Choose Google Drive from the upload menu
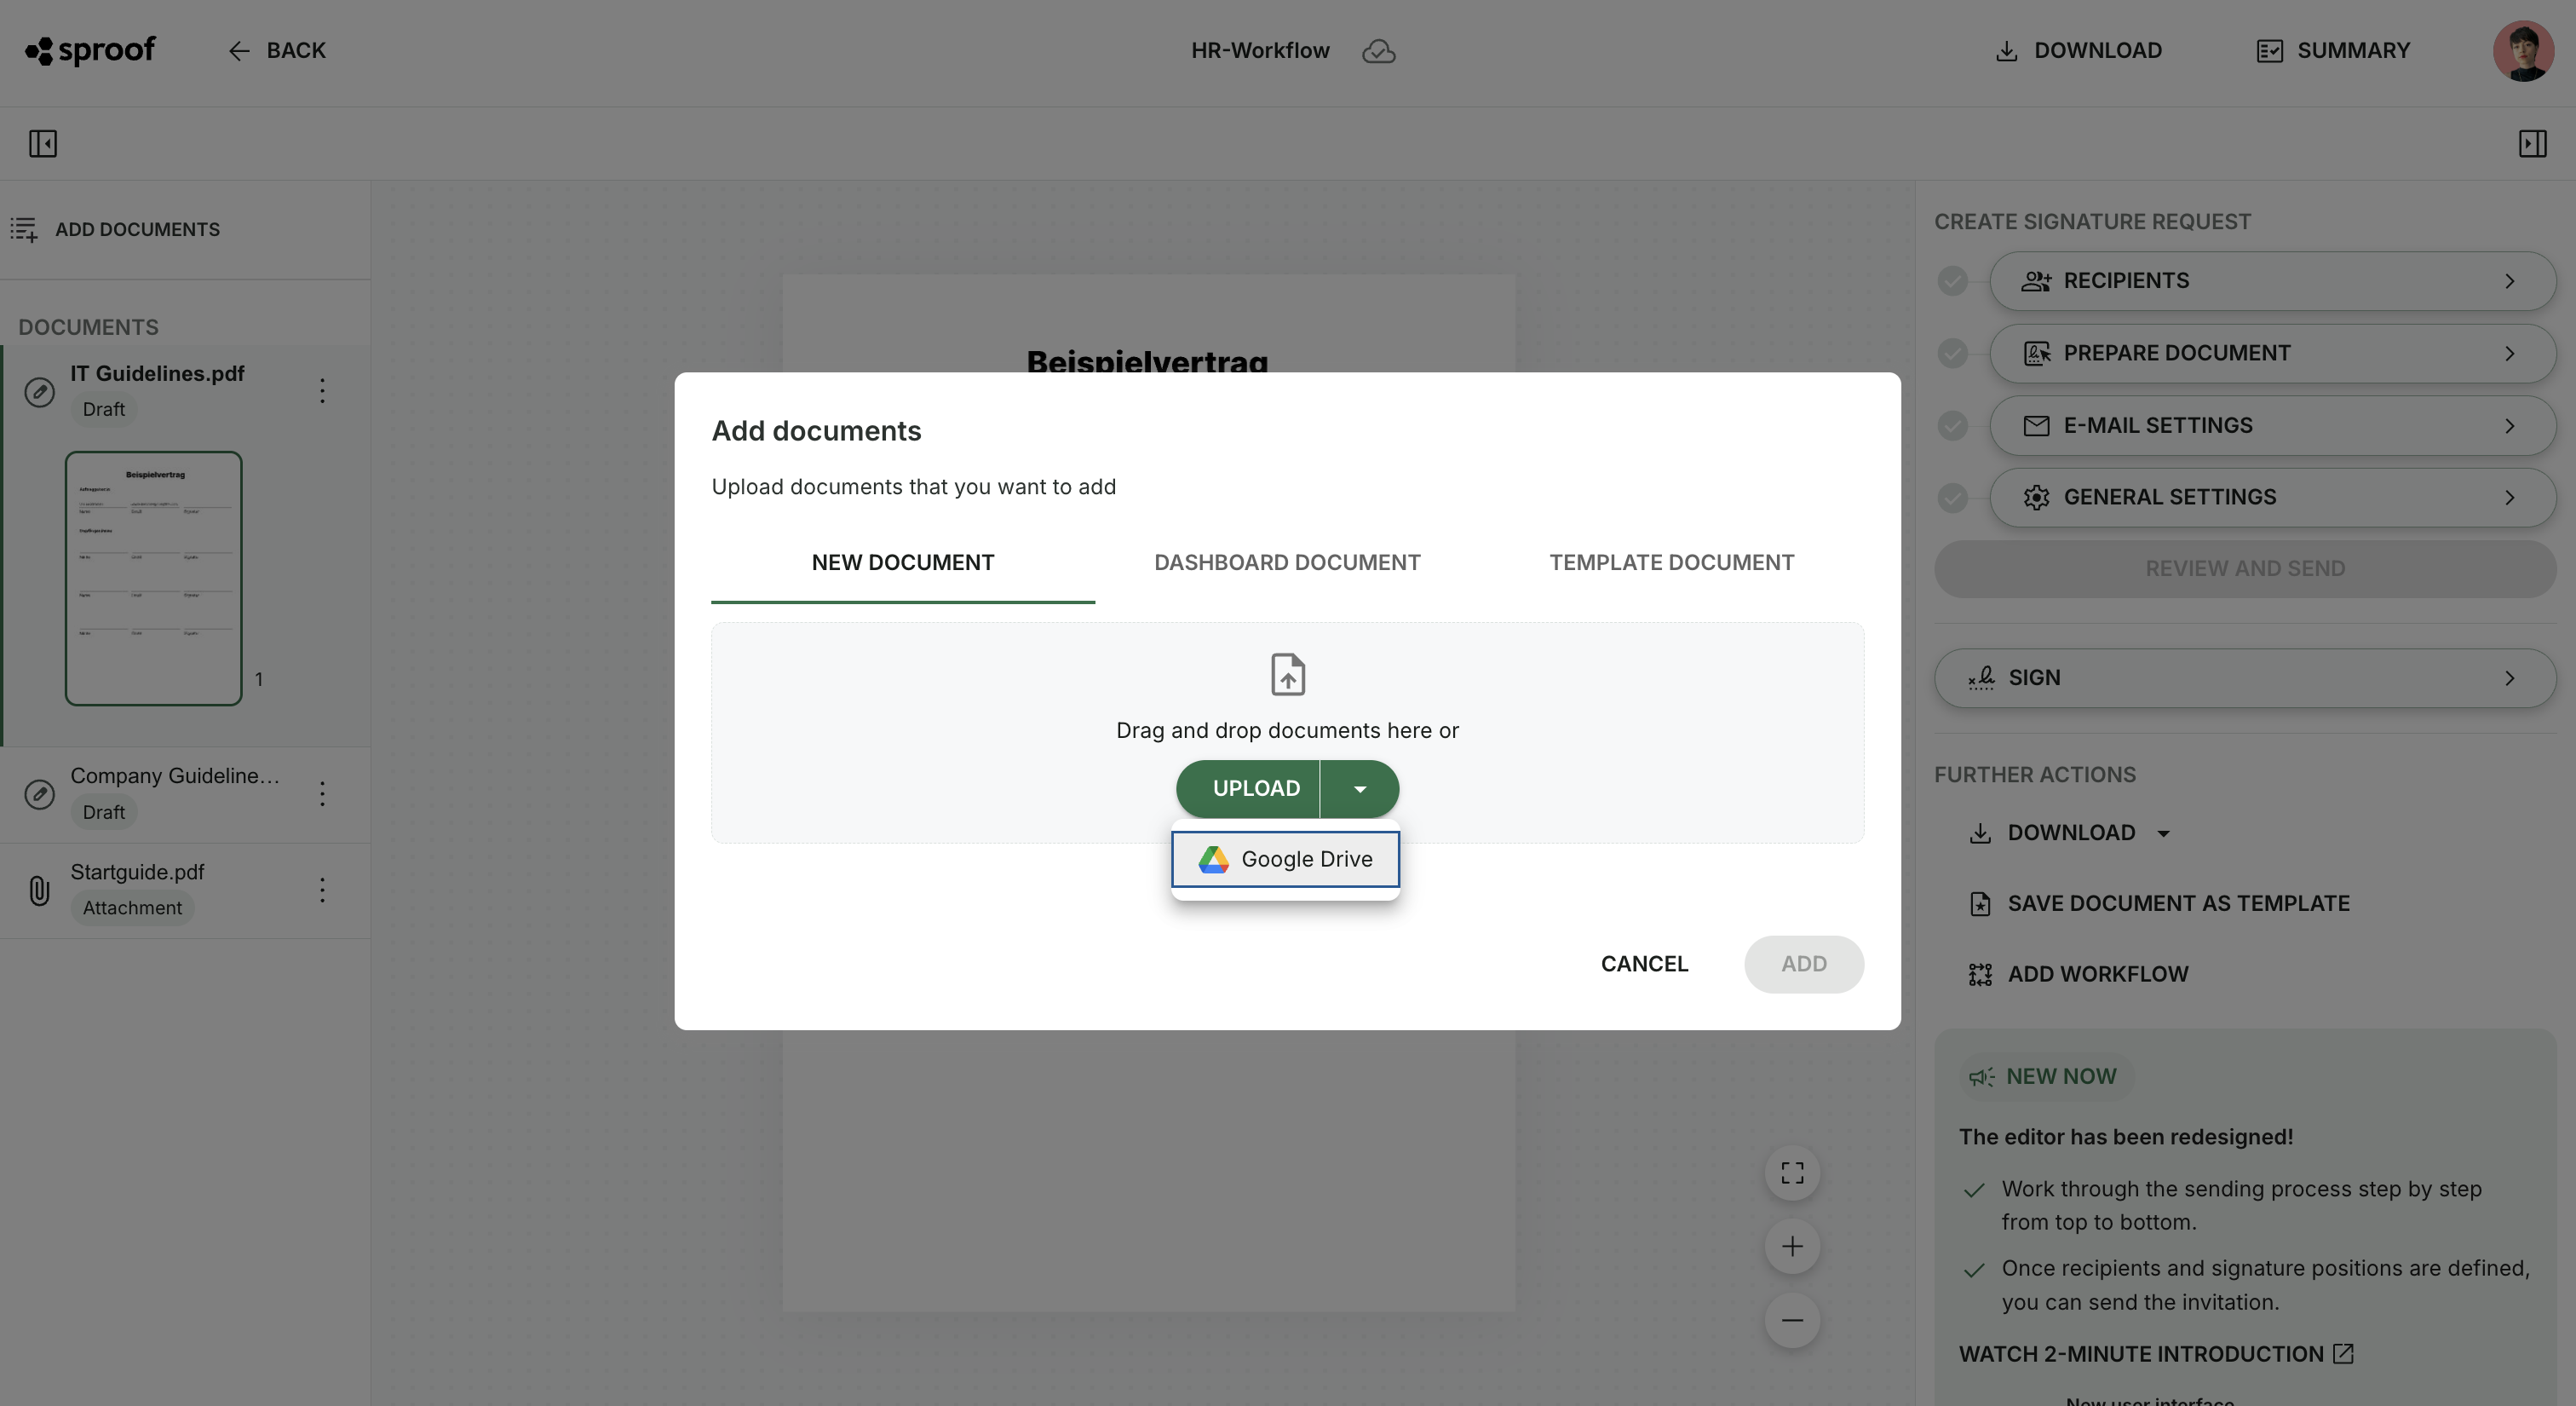 [x=1285, y=859]
